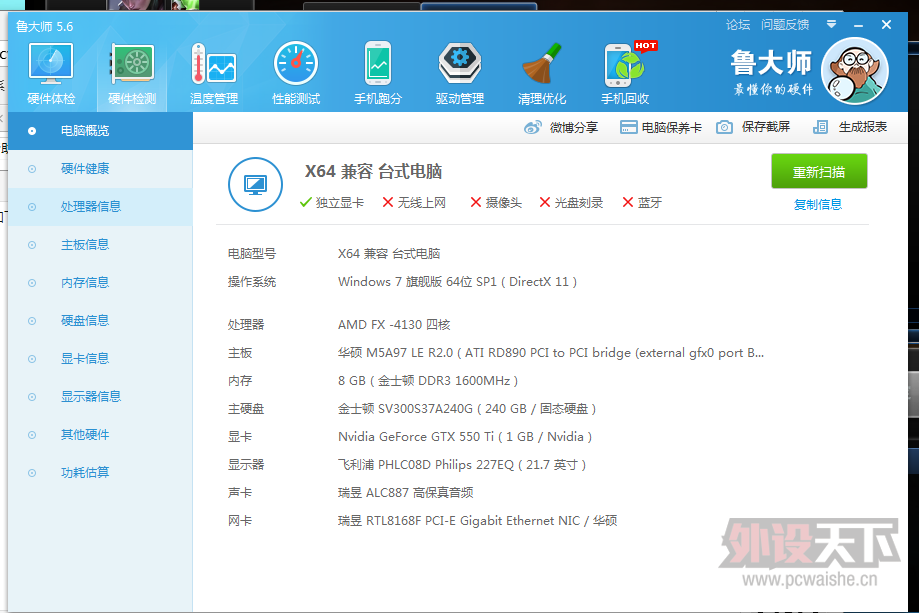
Task: Click the 主硬盘 row label
Action: click(246, 409)
